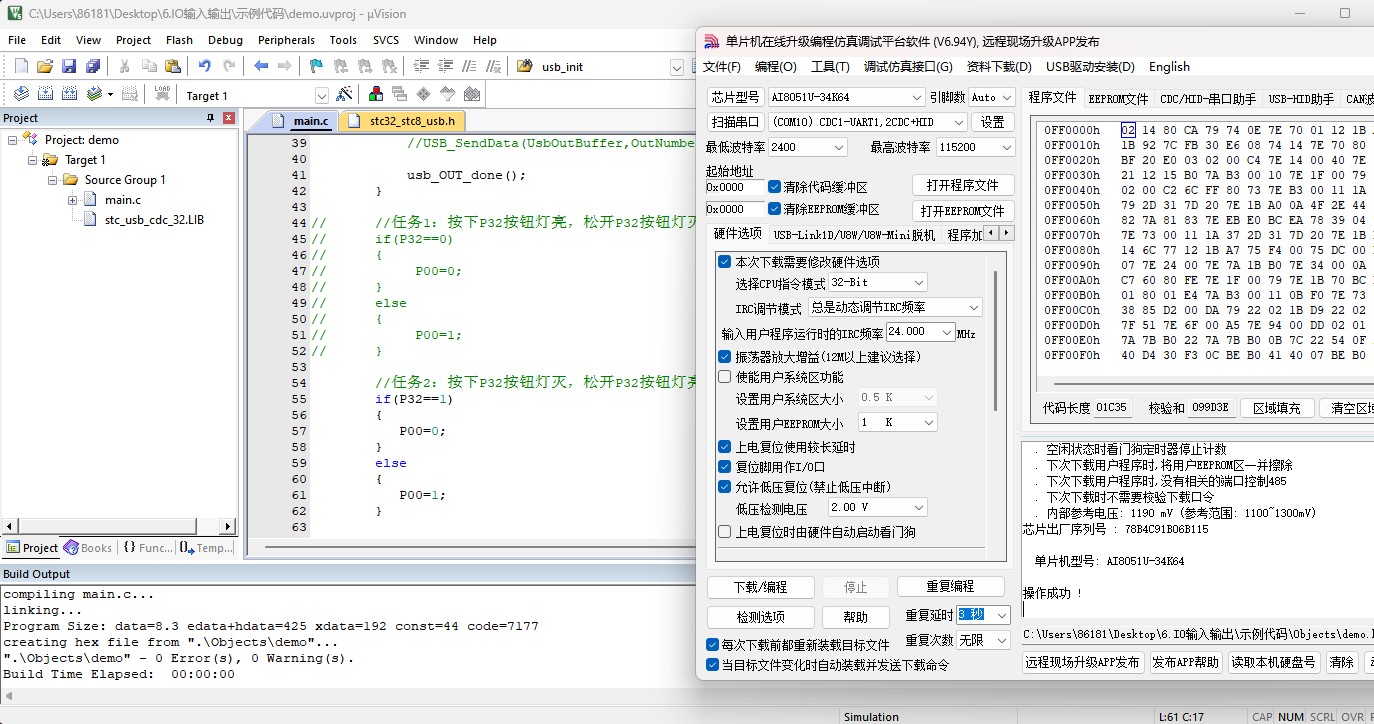Viewport: 1374px width, 724px height.
Task: Click the 扫描串口 button
Action: [735, 122]
